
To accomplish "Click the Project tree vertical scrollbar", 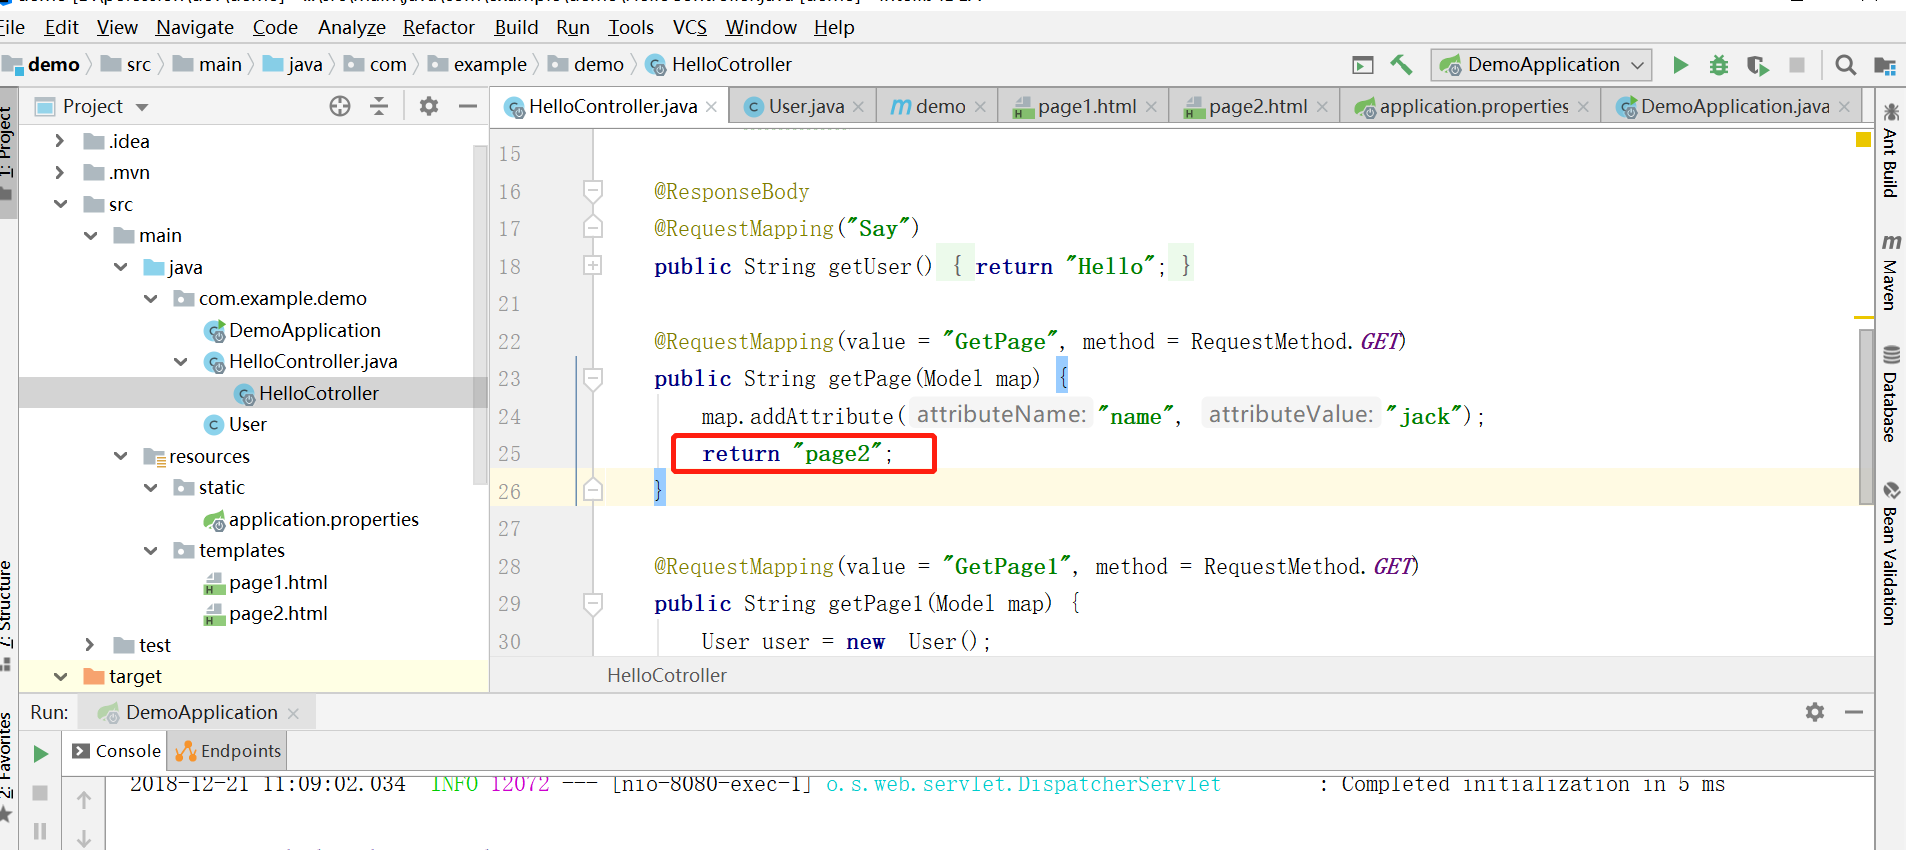I will (x=480, y=315).
